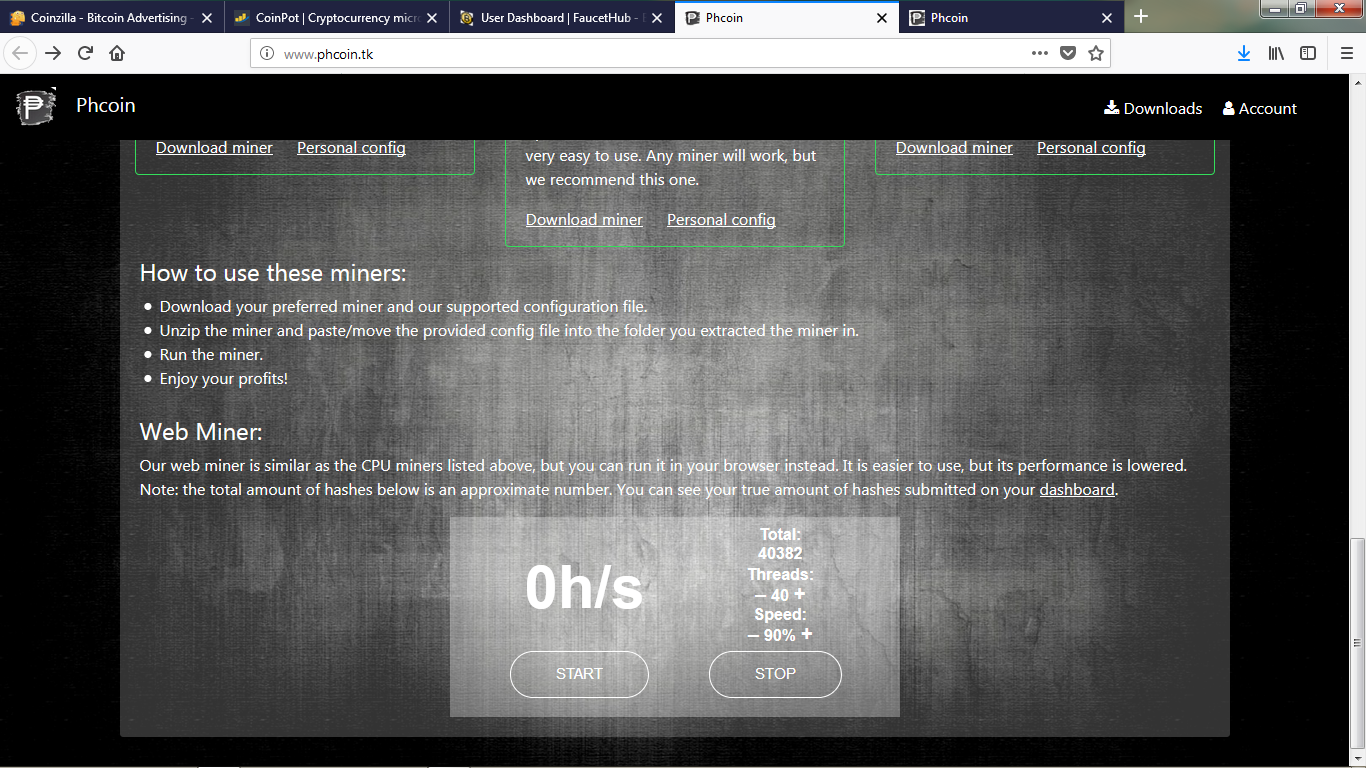Open Personal config in the middle card
The height and width of the screenshot is (768, 1366).
(721, 220)
